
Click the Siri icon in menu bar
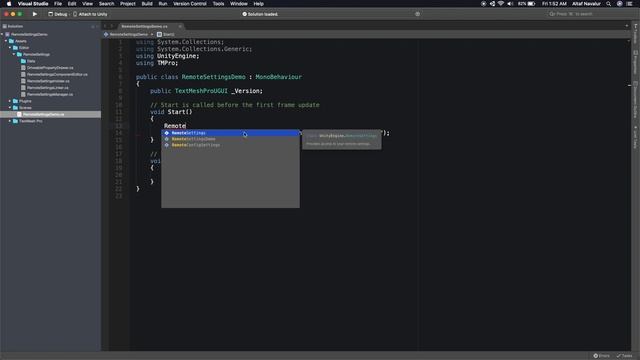click(x=620, y=4)
